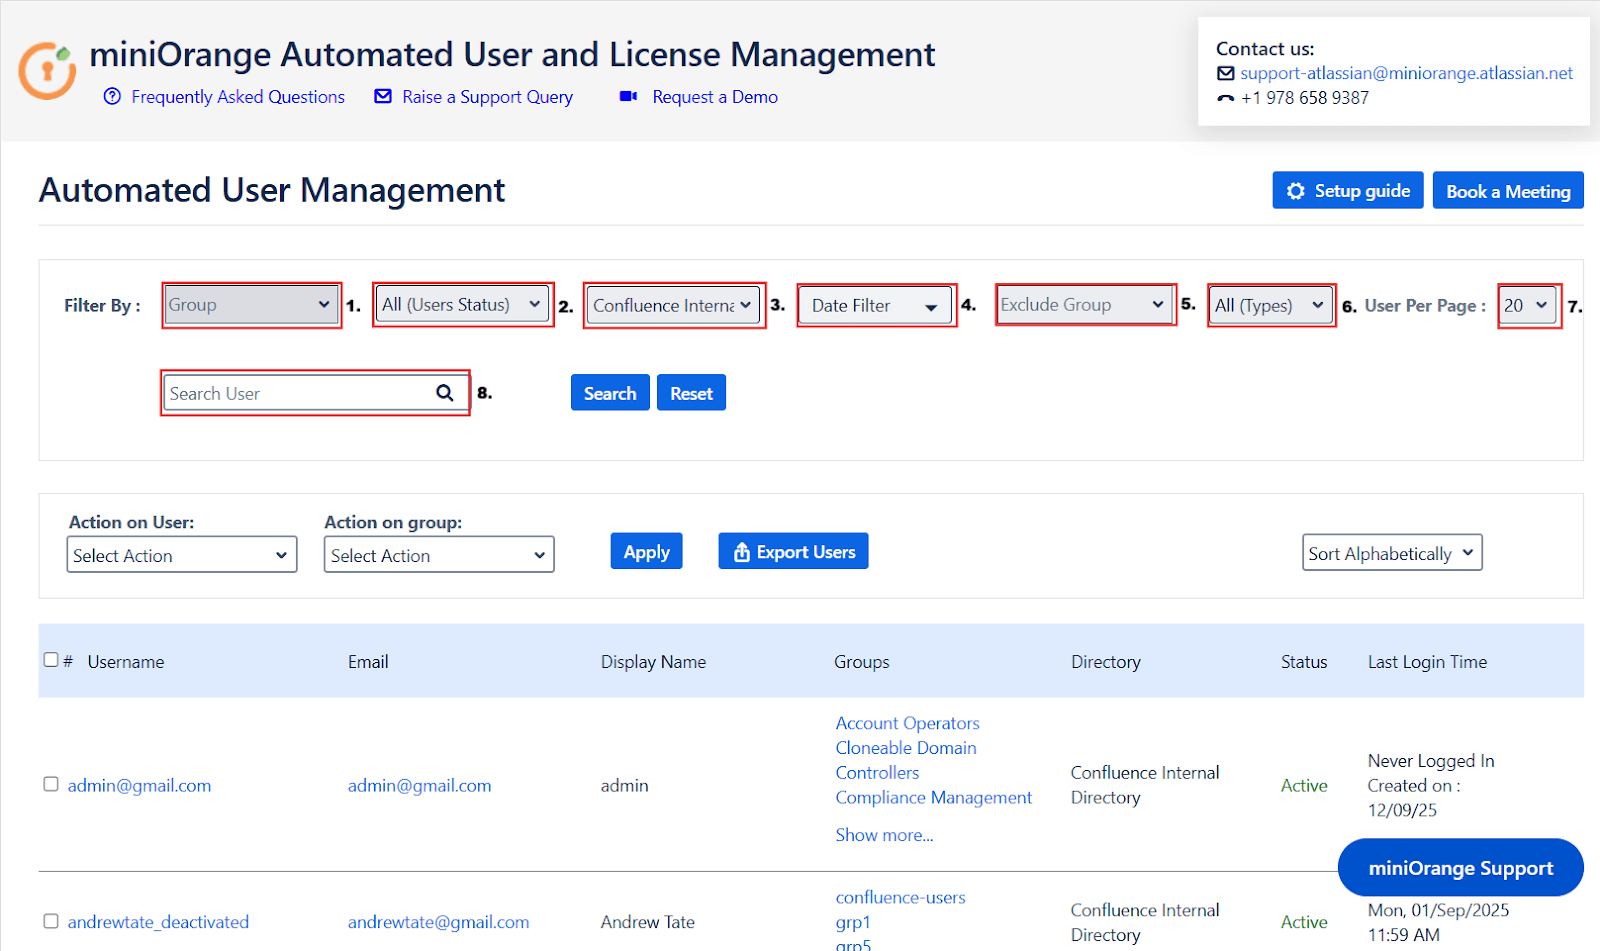Click the envelope icon beside Raise a Support Query
Image resolution: width=1600 pixels, height=951 pixels.
pos(383,96)
